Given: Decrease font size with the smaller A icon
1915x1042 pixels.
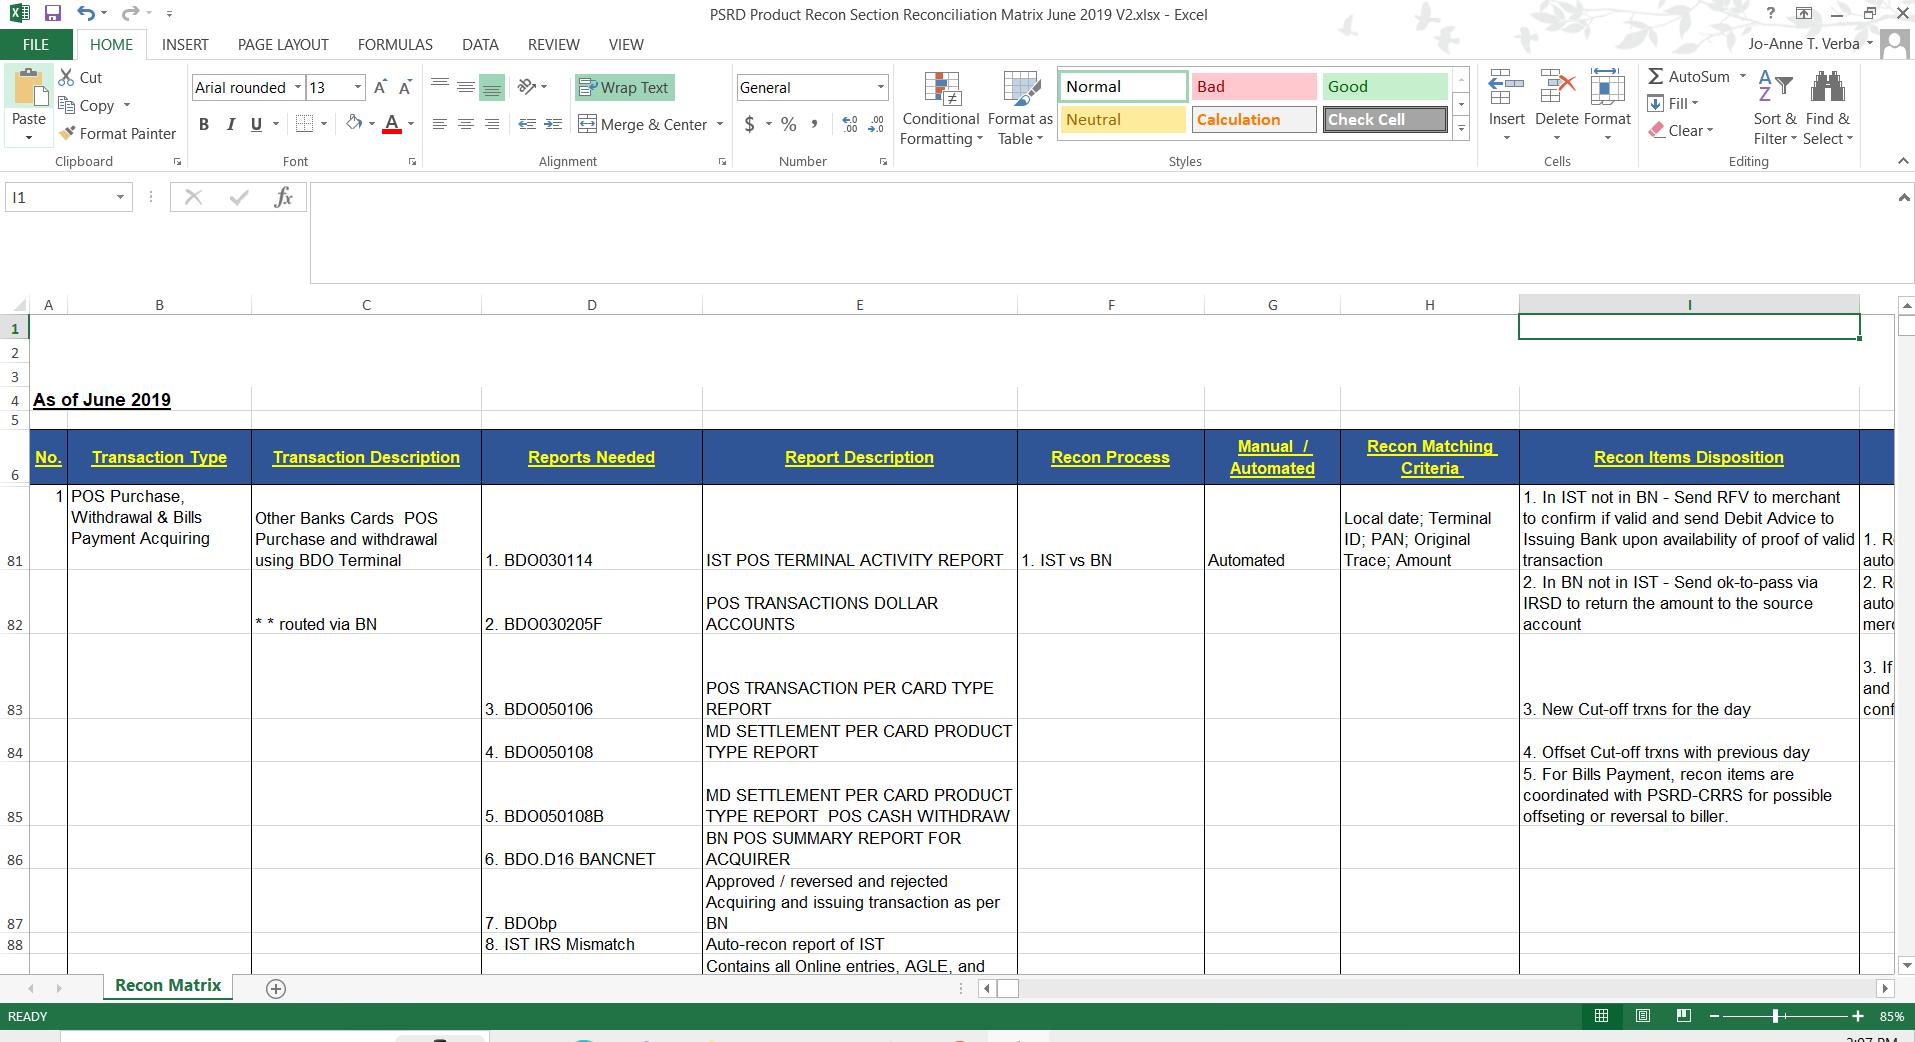Looking at the screenshot, I should tap(405, 88).
